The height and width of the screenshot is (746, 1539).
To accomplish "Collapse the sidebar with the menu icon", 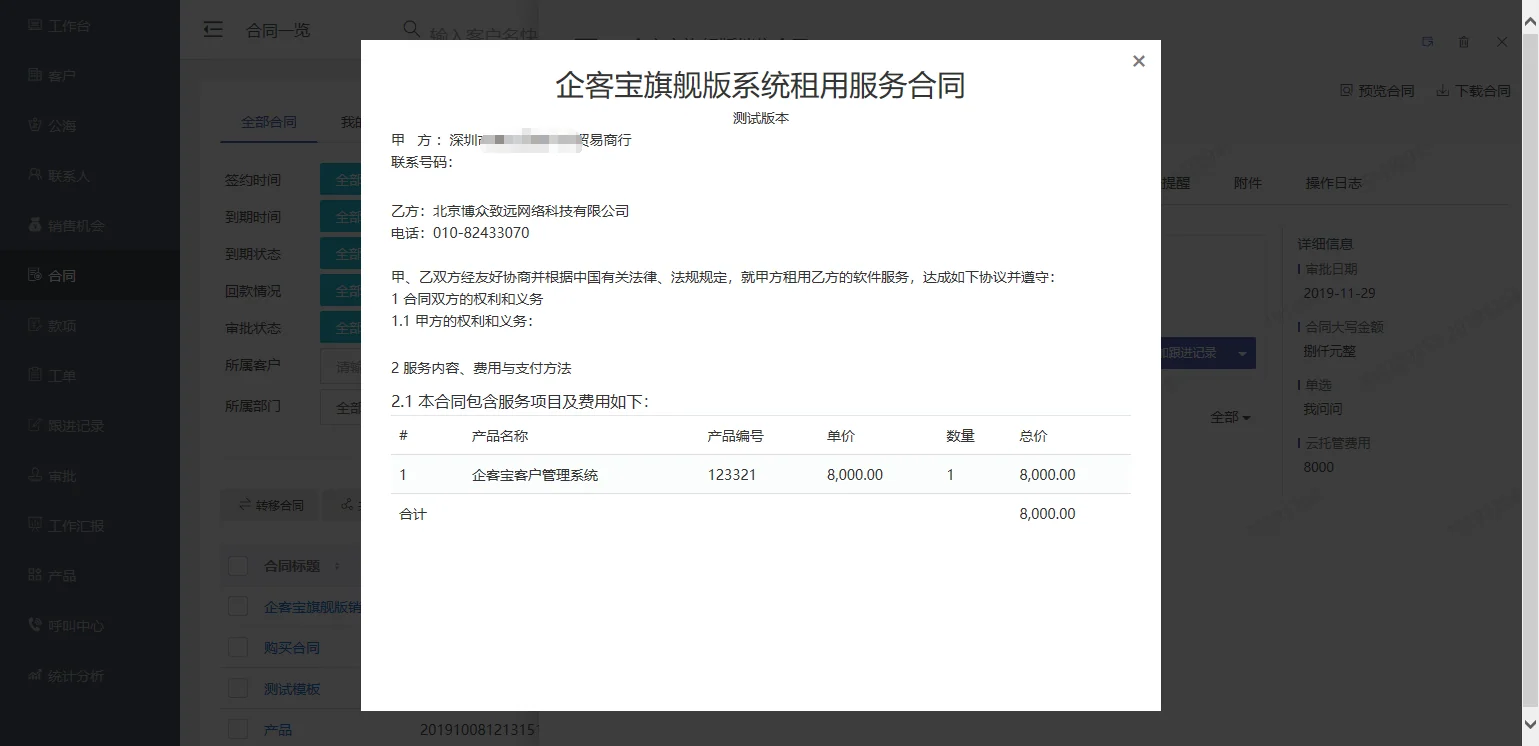I will tap(212, 30).
